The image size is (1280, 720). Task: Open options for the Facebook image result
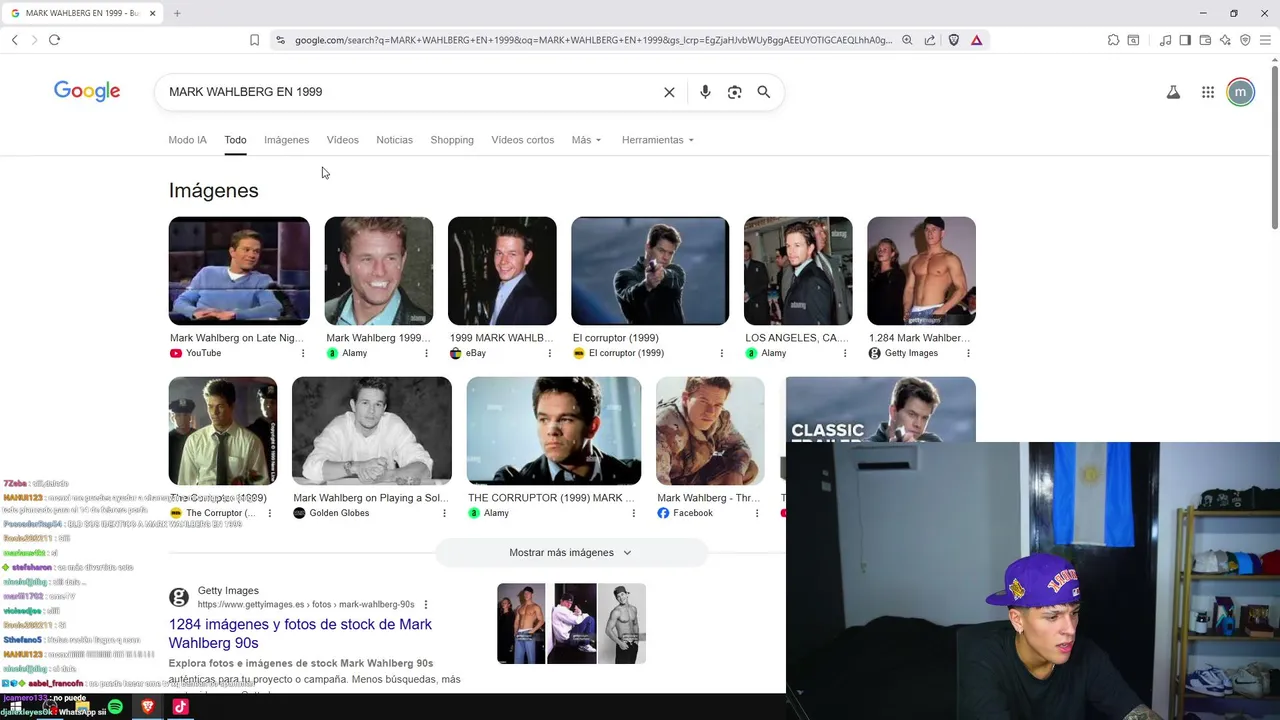coord(757,513)
